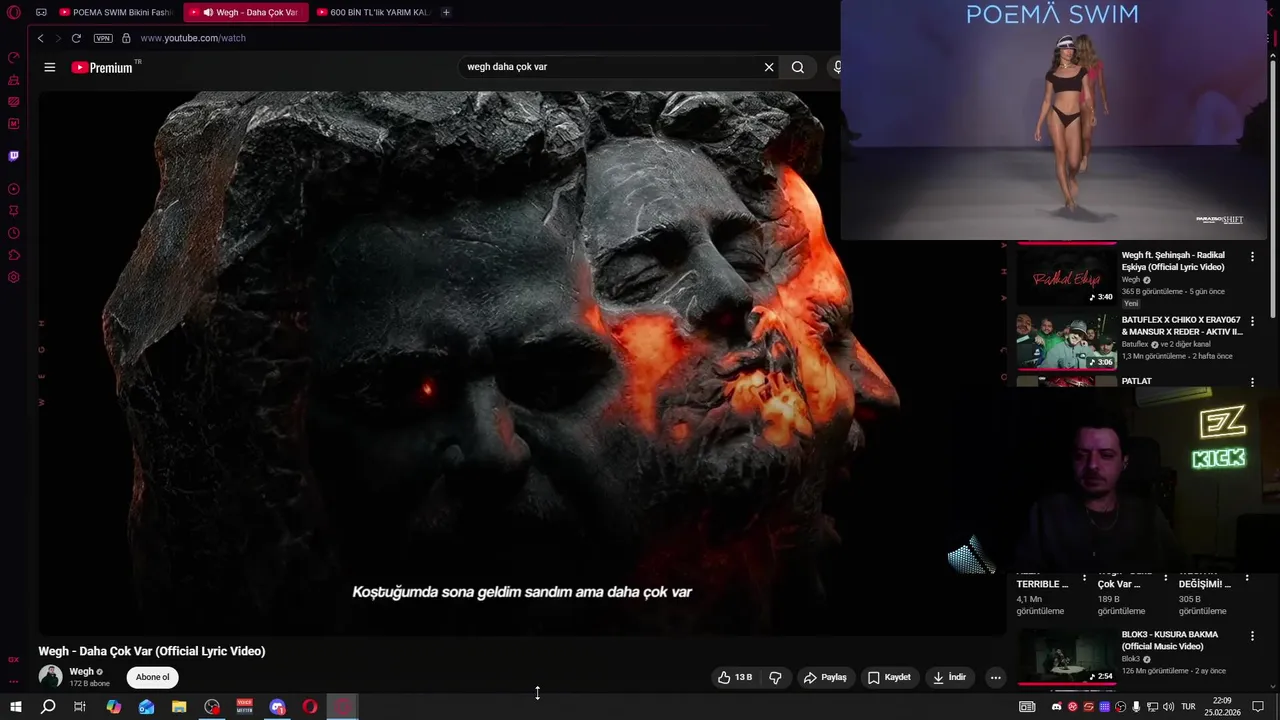The height and width of the screenshot is (720, 1280).
Task: Open Task View on taskbar
Action: 80,707
